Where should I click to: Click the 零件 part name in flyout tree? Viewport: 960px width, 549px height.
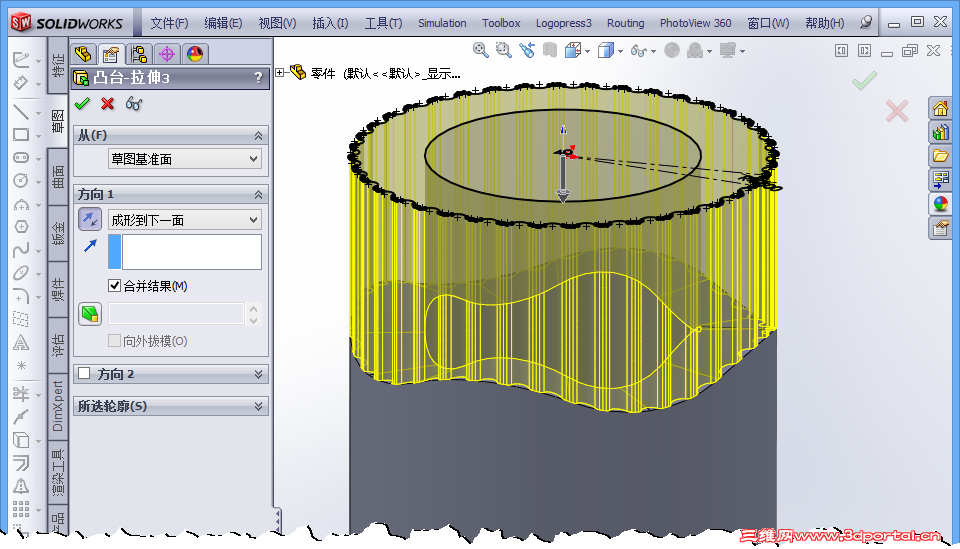[323, 73]
